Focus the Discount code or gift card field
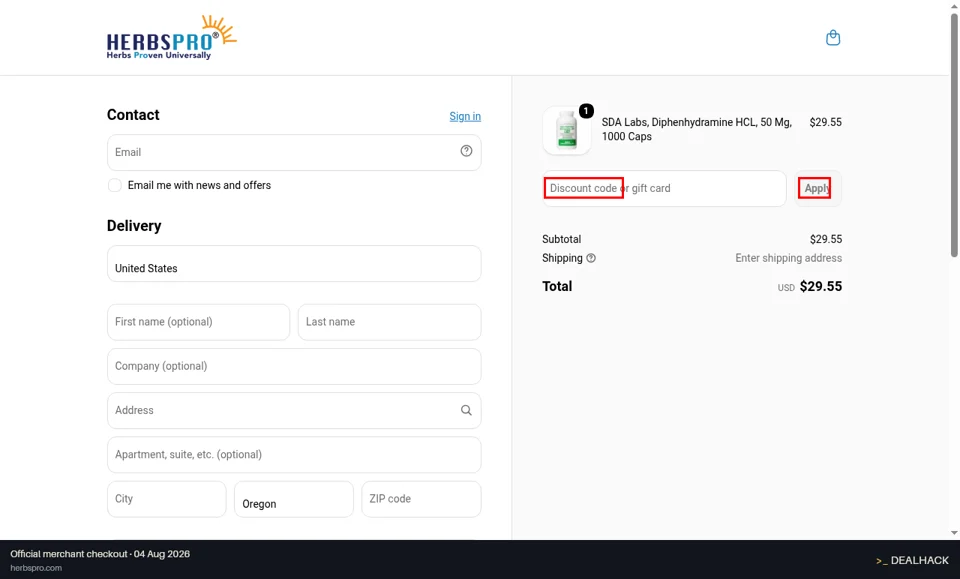The height and width of the screenshot is (579, 960). pyautogui.click(x=664, y=189)
